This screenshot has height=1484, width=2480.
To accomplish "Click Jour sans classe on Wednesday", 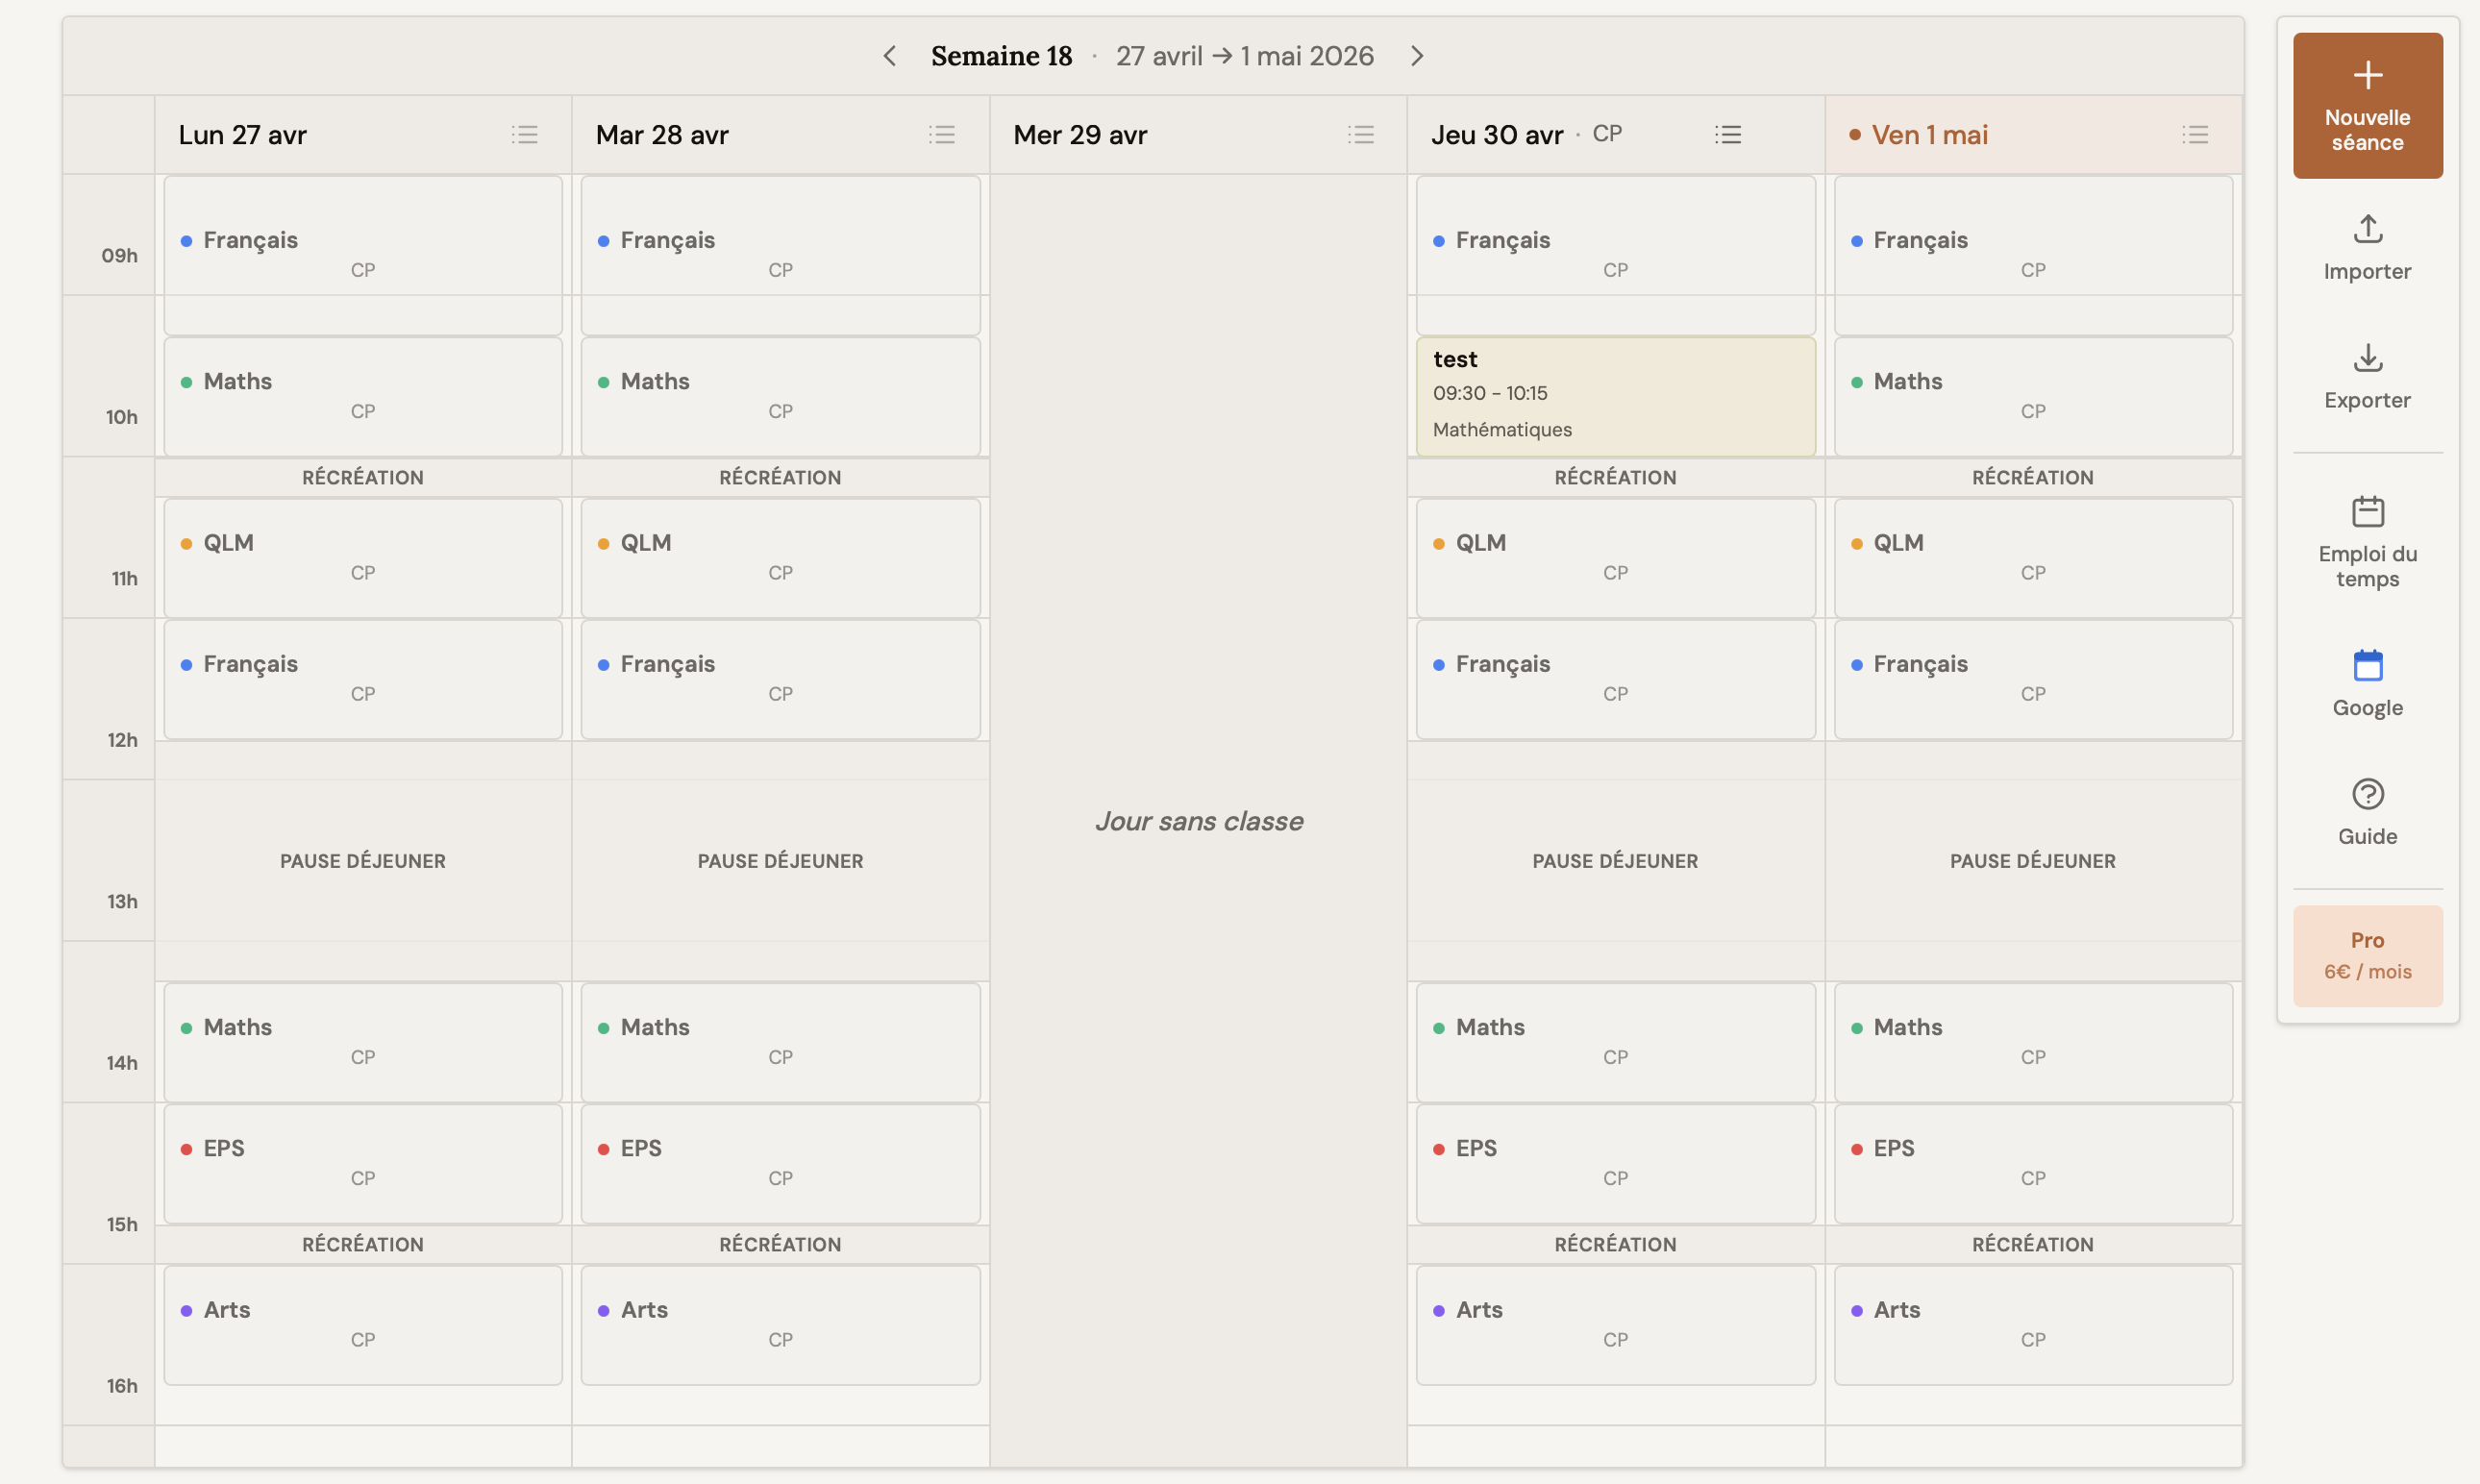I will pyautogui.click(x=1198, y=821).
